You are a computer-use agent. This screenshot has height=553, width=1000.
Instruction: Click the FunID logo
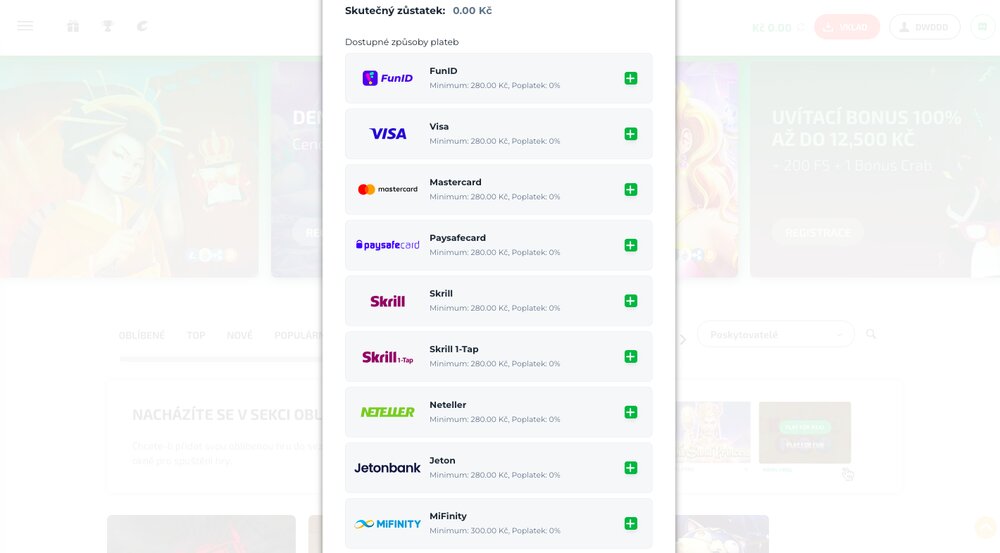[x=387, y=78]
